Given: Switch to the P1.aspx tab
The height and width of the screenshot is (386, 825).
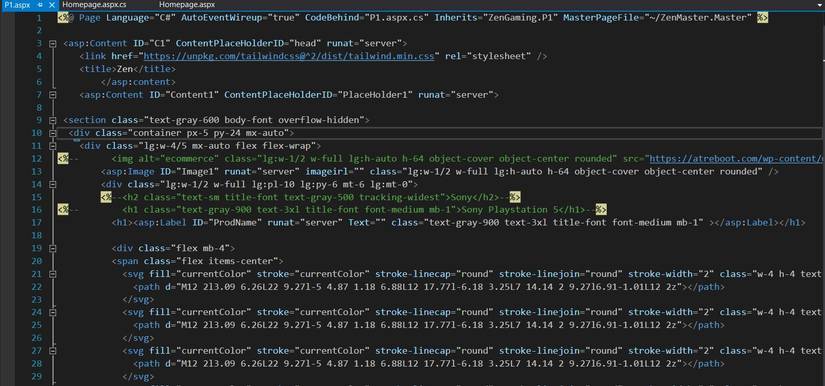Looking at the screenshot, I should tap(17, 5).
